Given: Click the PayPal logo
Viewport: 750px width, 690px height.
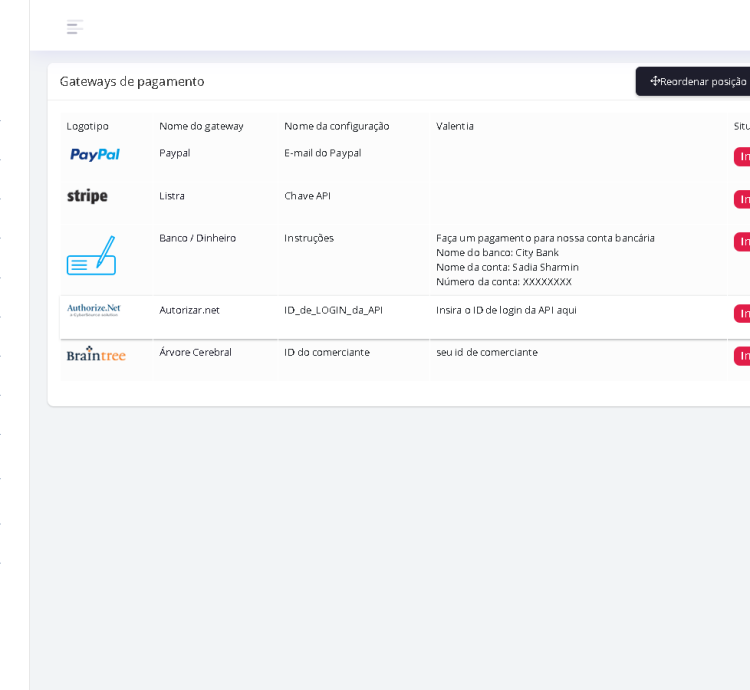Looking at the screenshot, I should [95, 155].
